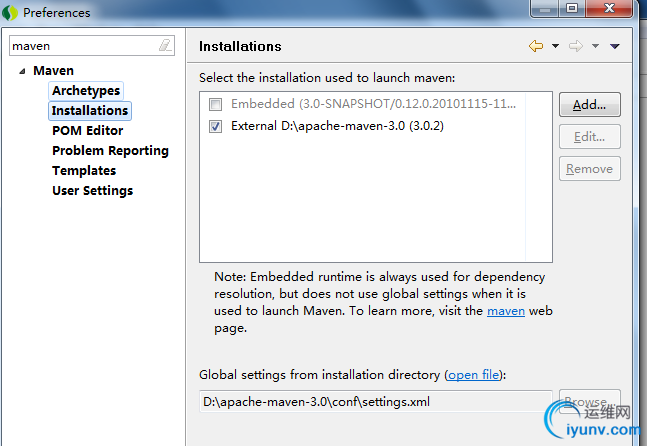Click the global settings.xml path field
Viewport: 647px width, 446px height.
click(375, 401)
